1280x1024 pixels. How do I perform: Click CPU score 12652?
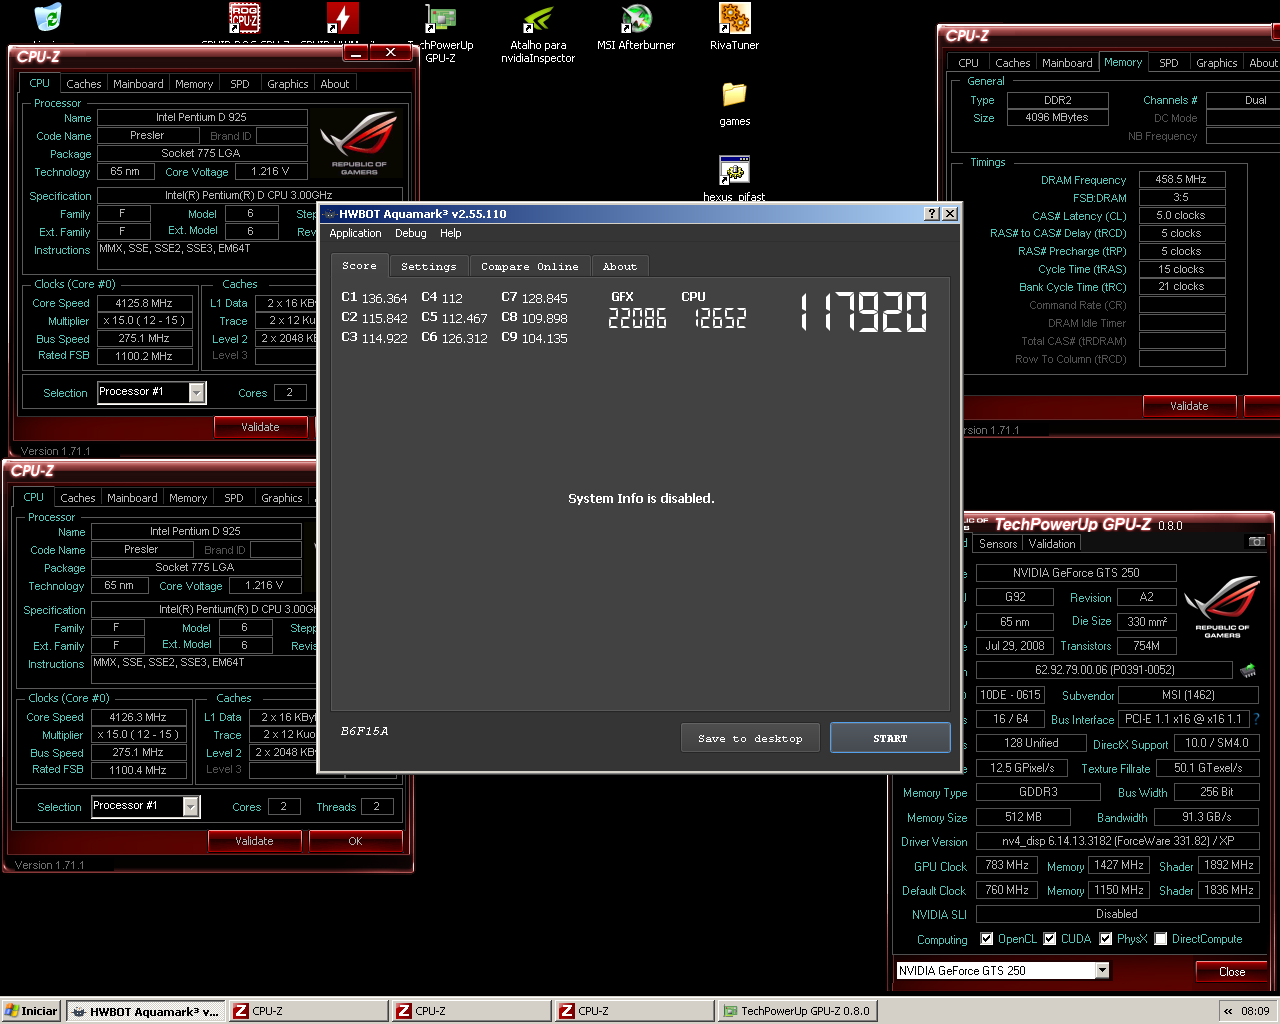pos(720,318)
